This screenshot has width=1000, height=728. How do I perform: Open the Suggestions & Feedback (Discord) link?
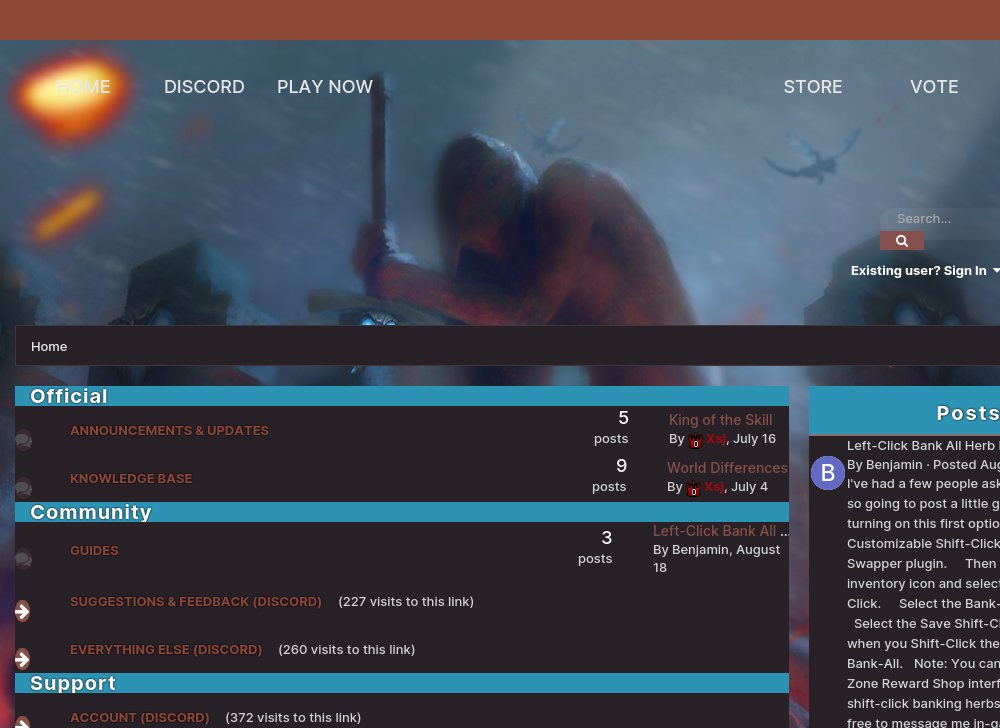click(196, 601)
